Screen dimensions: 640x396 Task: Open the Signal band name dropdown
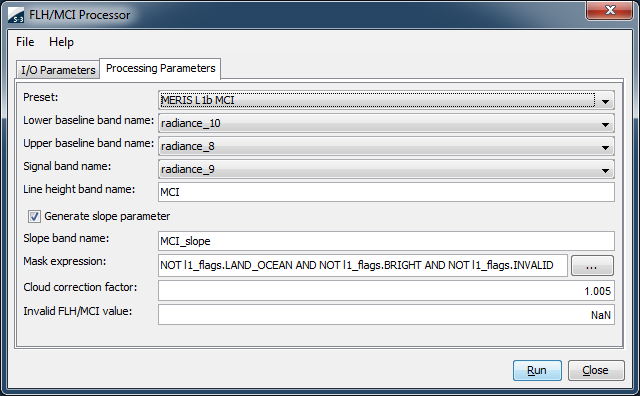(605, 170)
